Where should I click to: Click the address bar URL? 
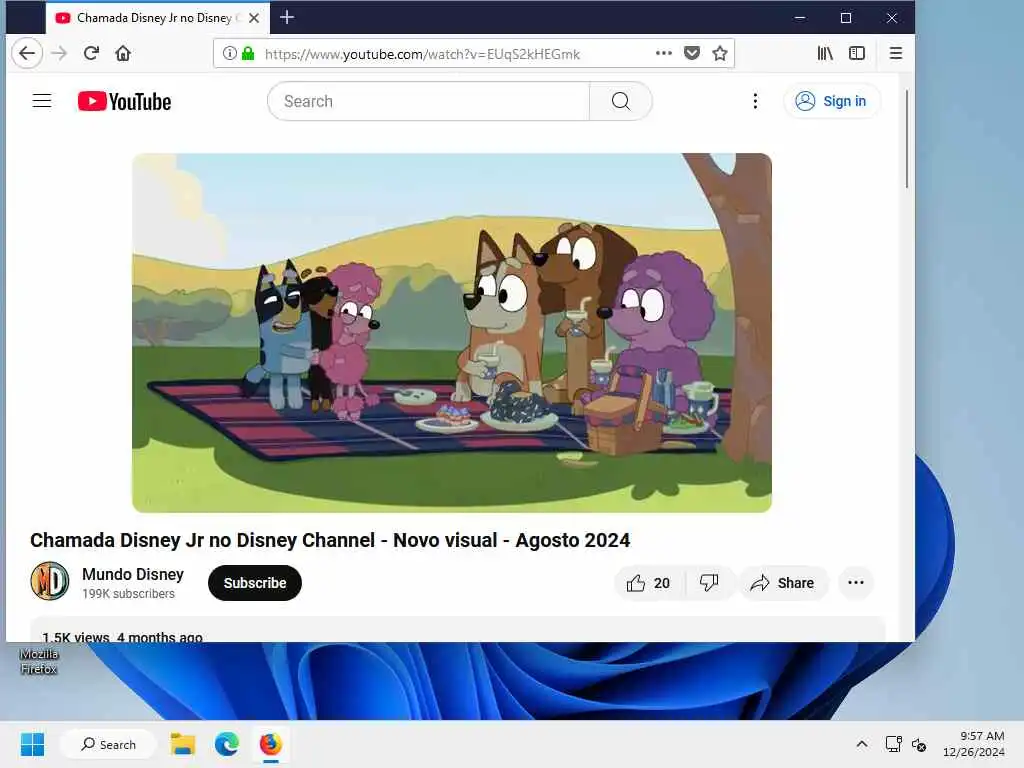(x=422, y=54)
